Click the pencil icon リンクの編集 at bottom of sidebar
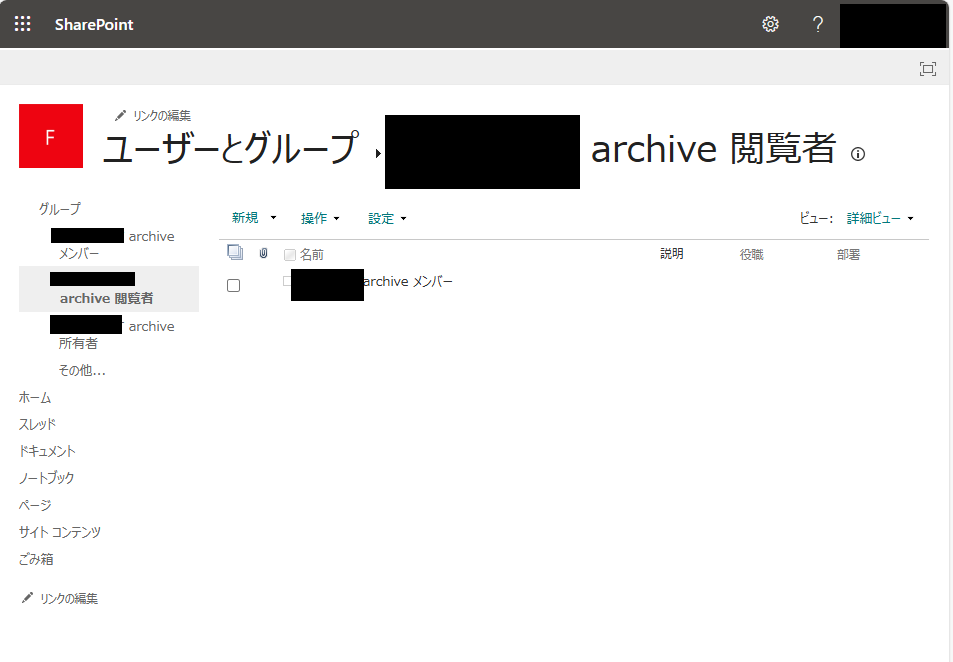This screenshot has width=953, height=662. click(x=60, y=598)
